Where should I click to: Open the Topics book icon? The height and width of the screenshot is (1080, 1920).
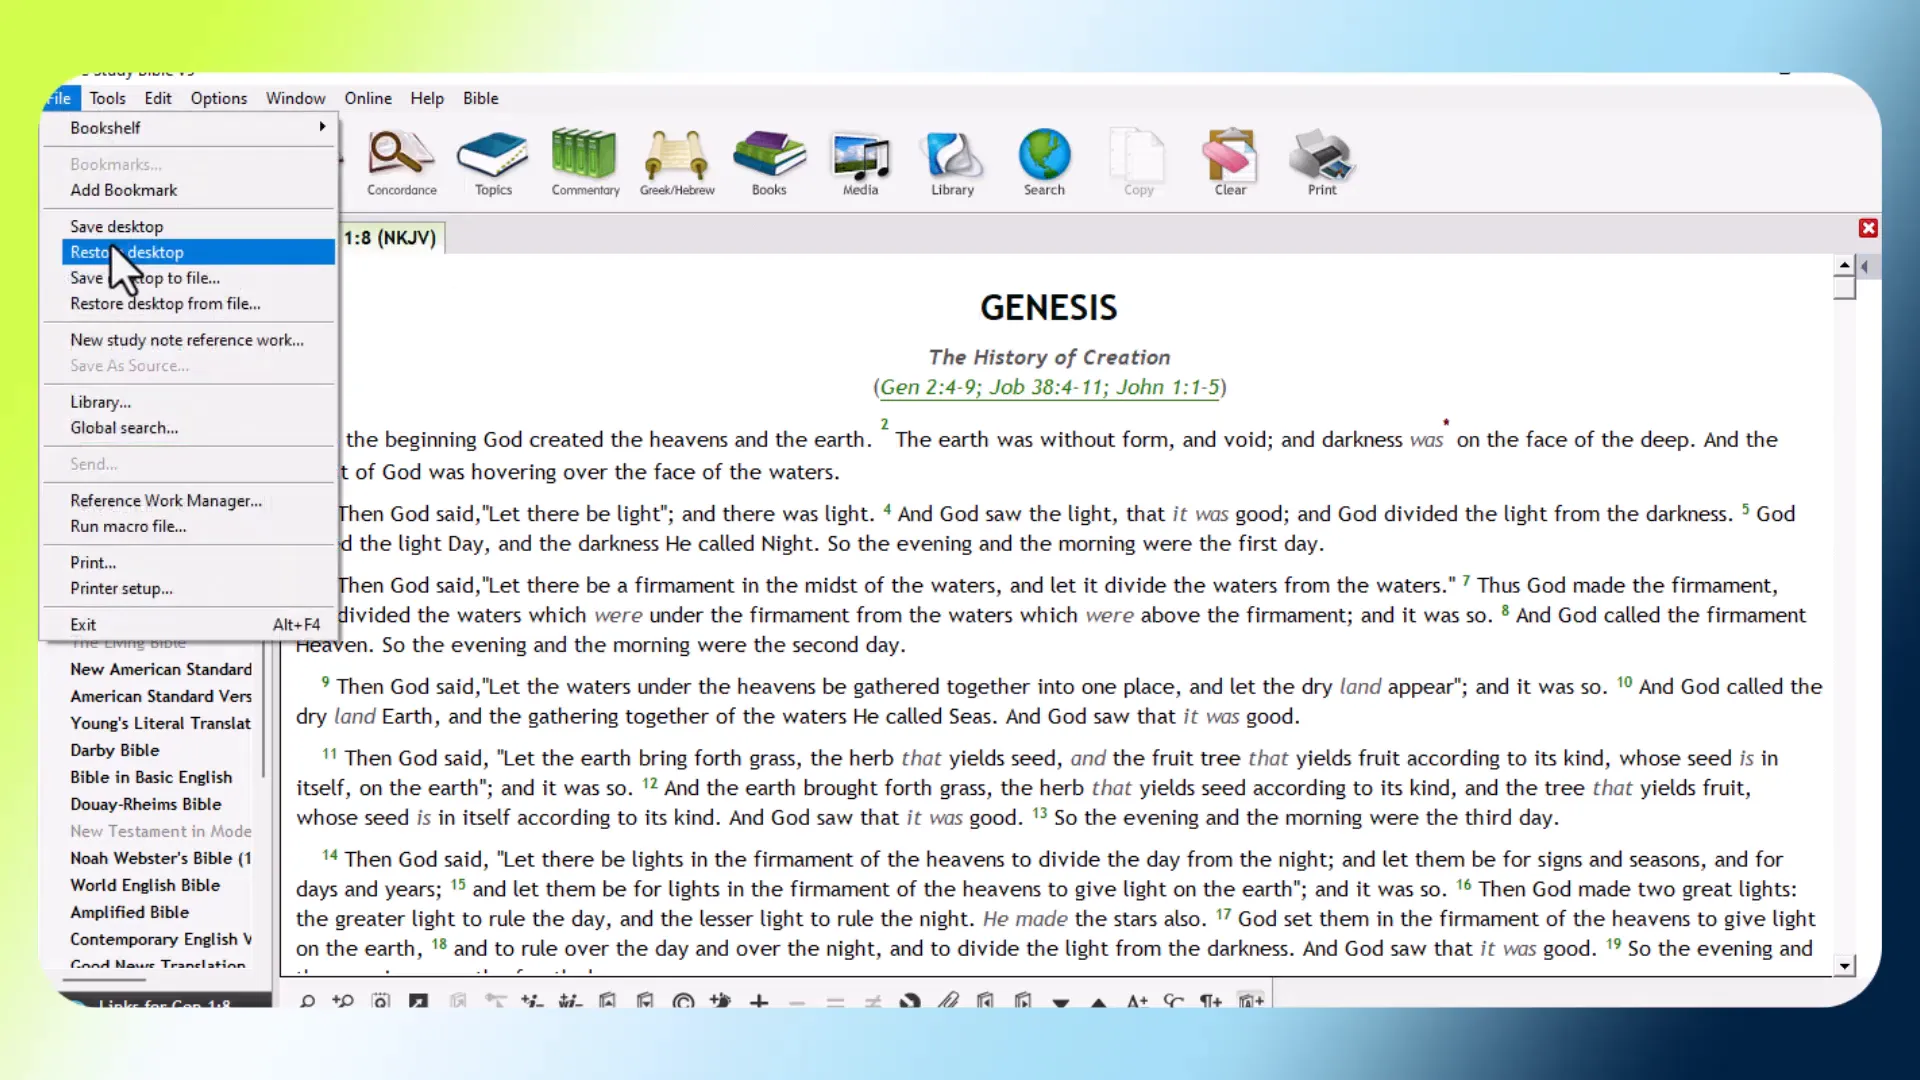point(493,163)
